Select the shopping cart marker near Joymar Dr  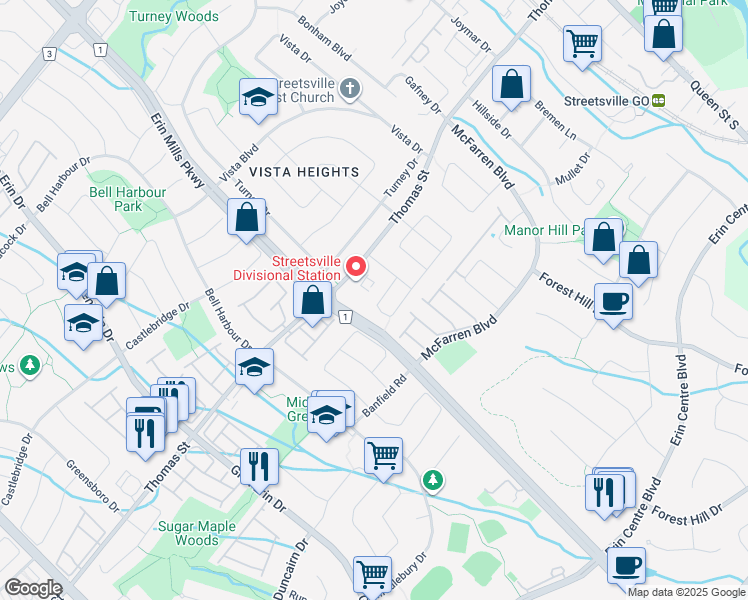(x=582, y=48)
